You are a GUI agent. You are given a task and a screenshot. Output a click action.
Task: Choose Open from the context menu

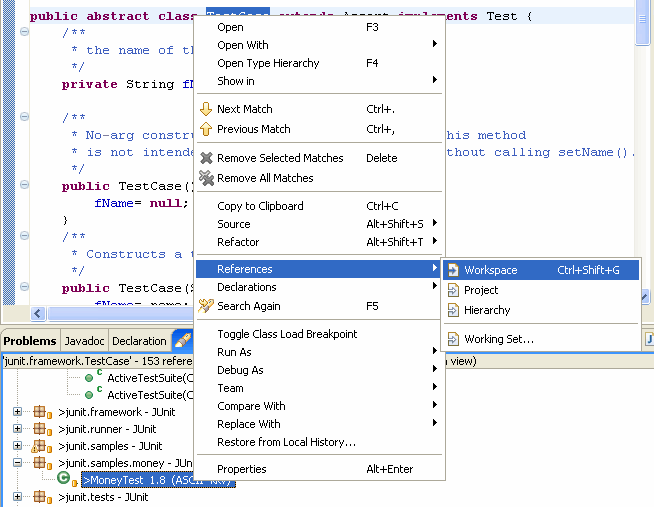click(x=319, y=27)
